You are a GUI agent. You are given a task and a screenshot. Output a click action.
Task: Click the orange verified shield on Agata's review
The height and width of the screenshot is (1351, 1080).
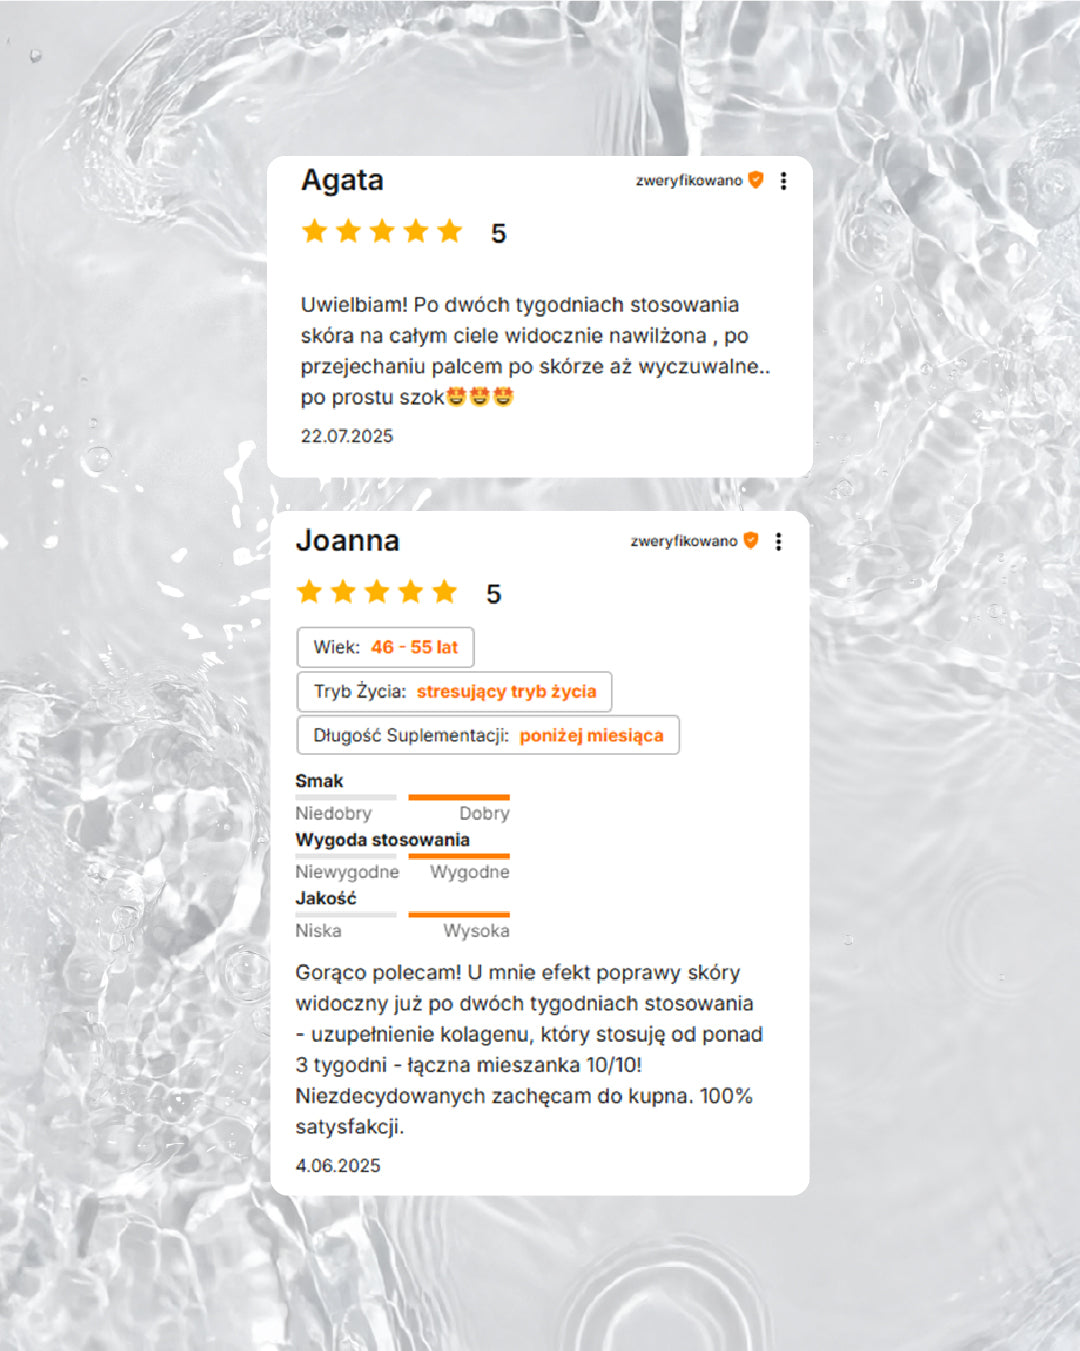[x=756, y=180]
